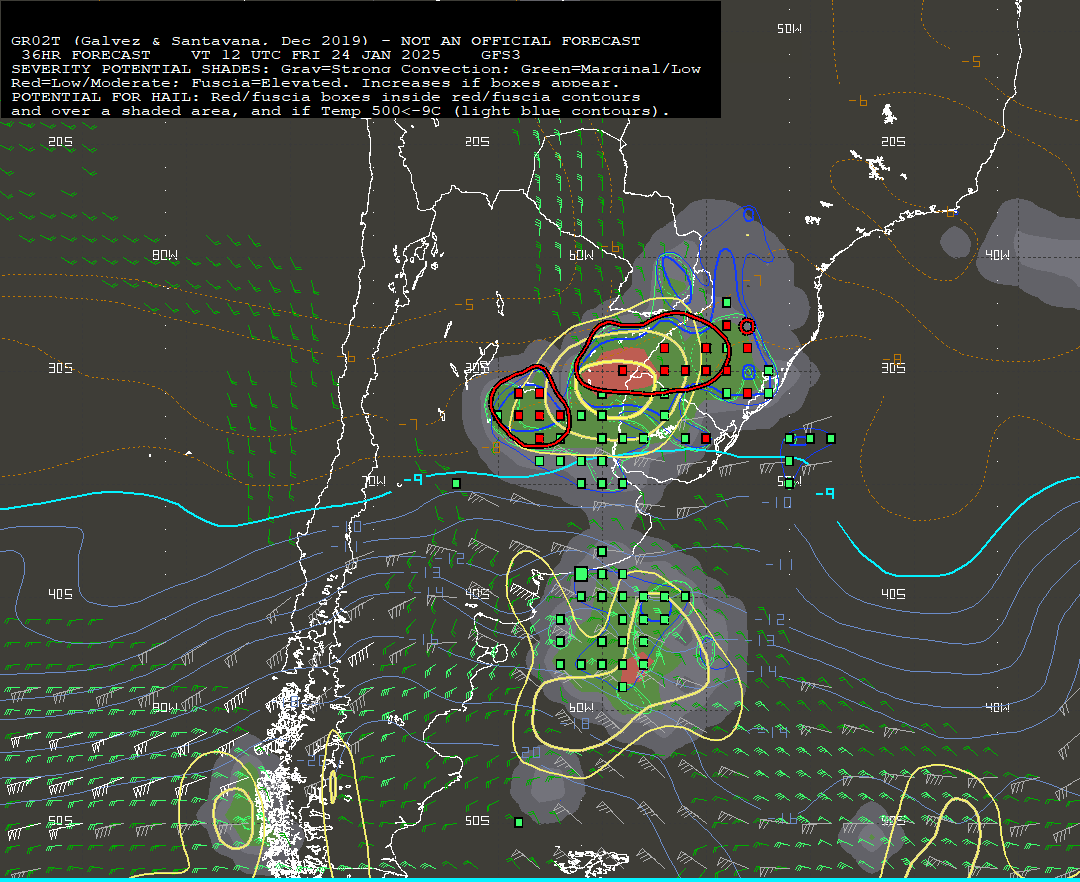Click the 70W longitude label near Chile
Viewport: 1080px width, 882px height.
coord(375,481)
